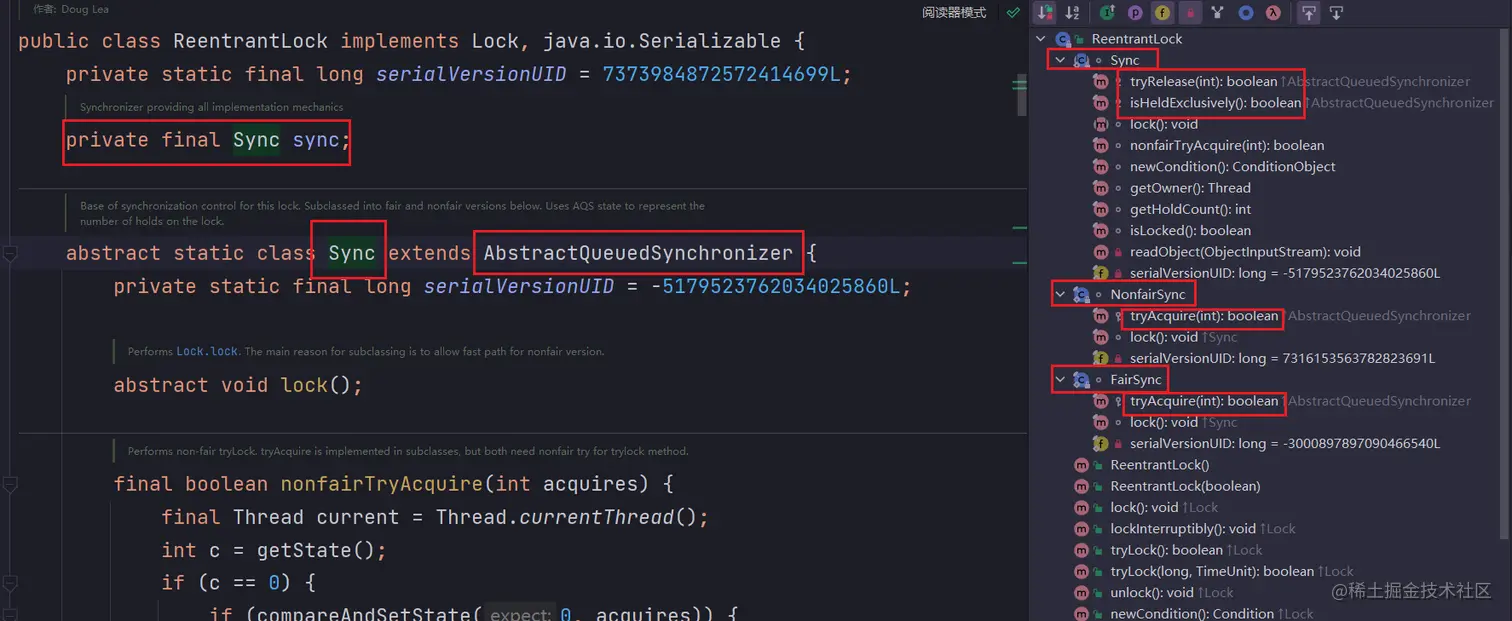Screen dimensions: 1512x621
Task: Click Autoscroll from Source icon
Action: (x=1336, y=13)
